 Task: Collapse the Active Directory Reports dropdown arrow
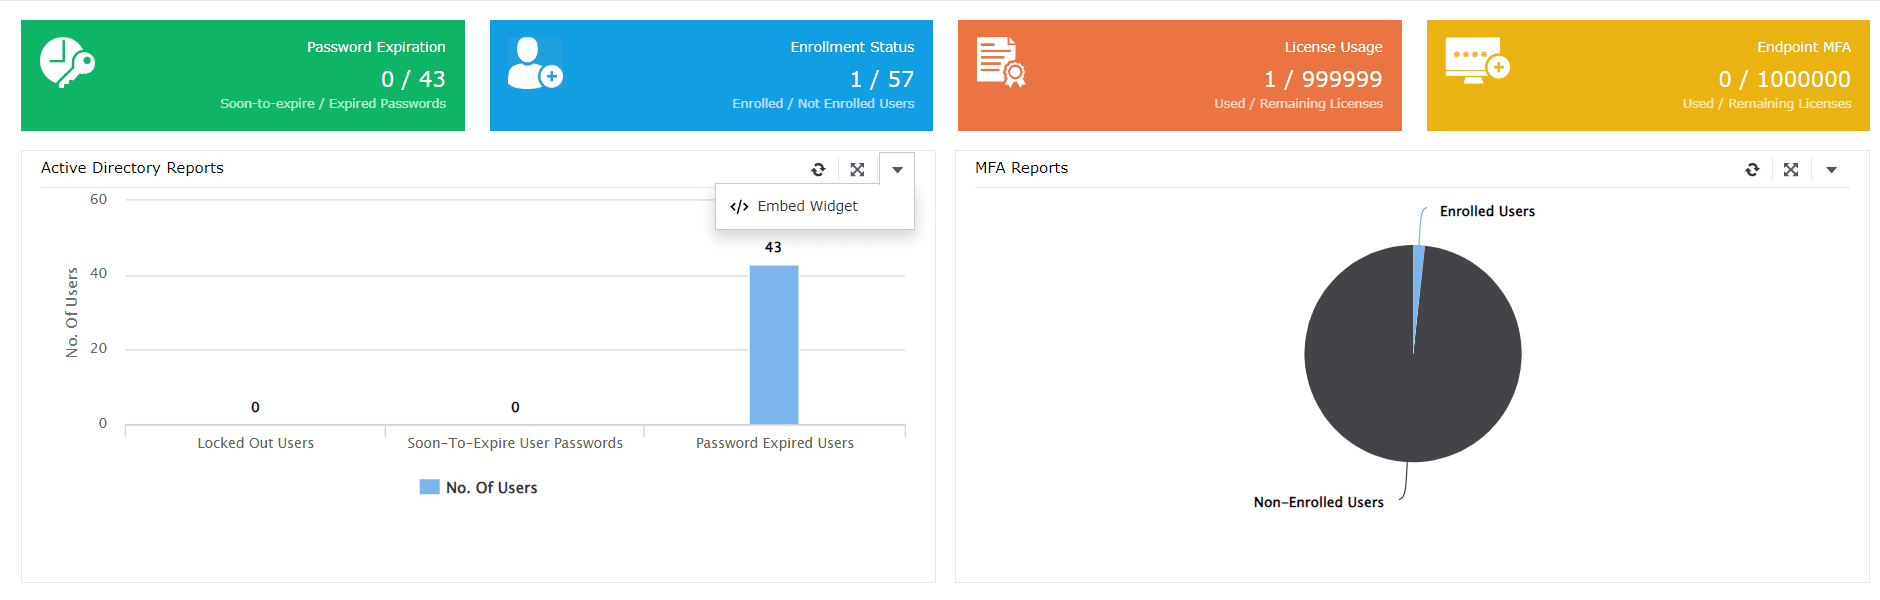[x=897, y=170]
